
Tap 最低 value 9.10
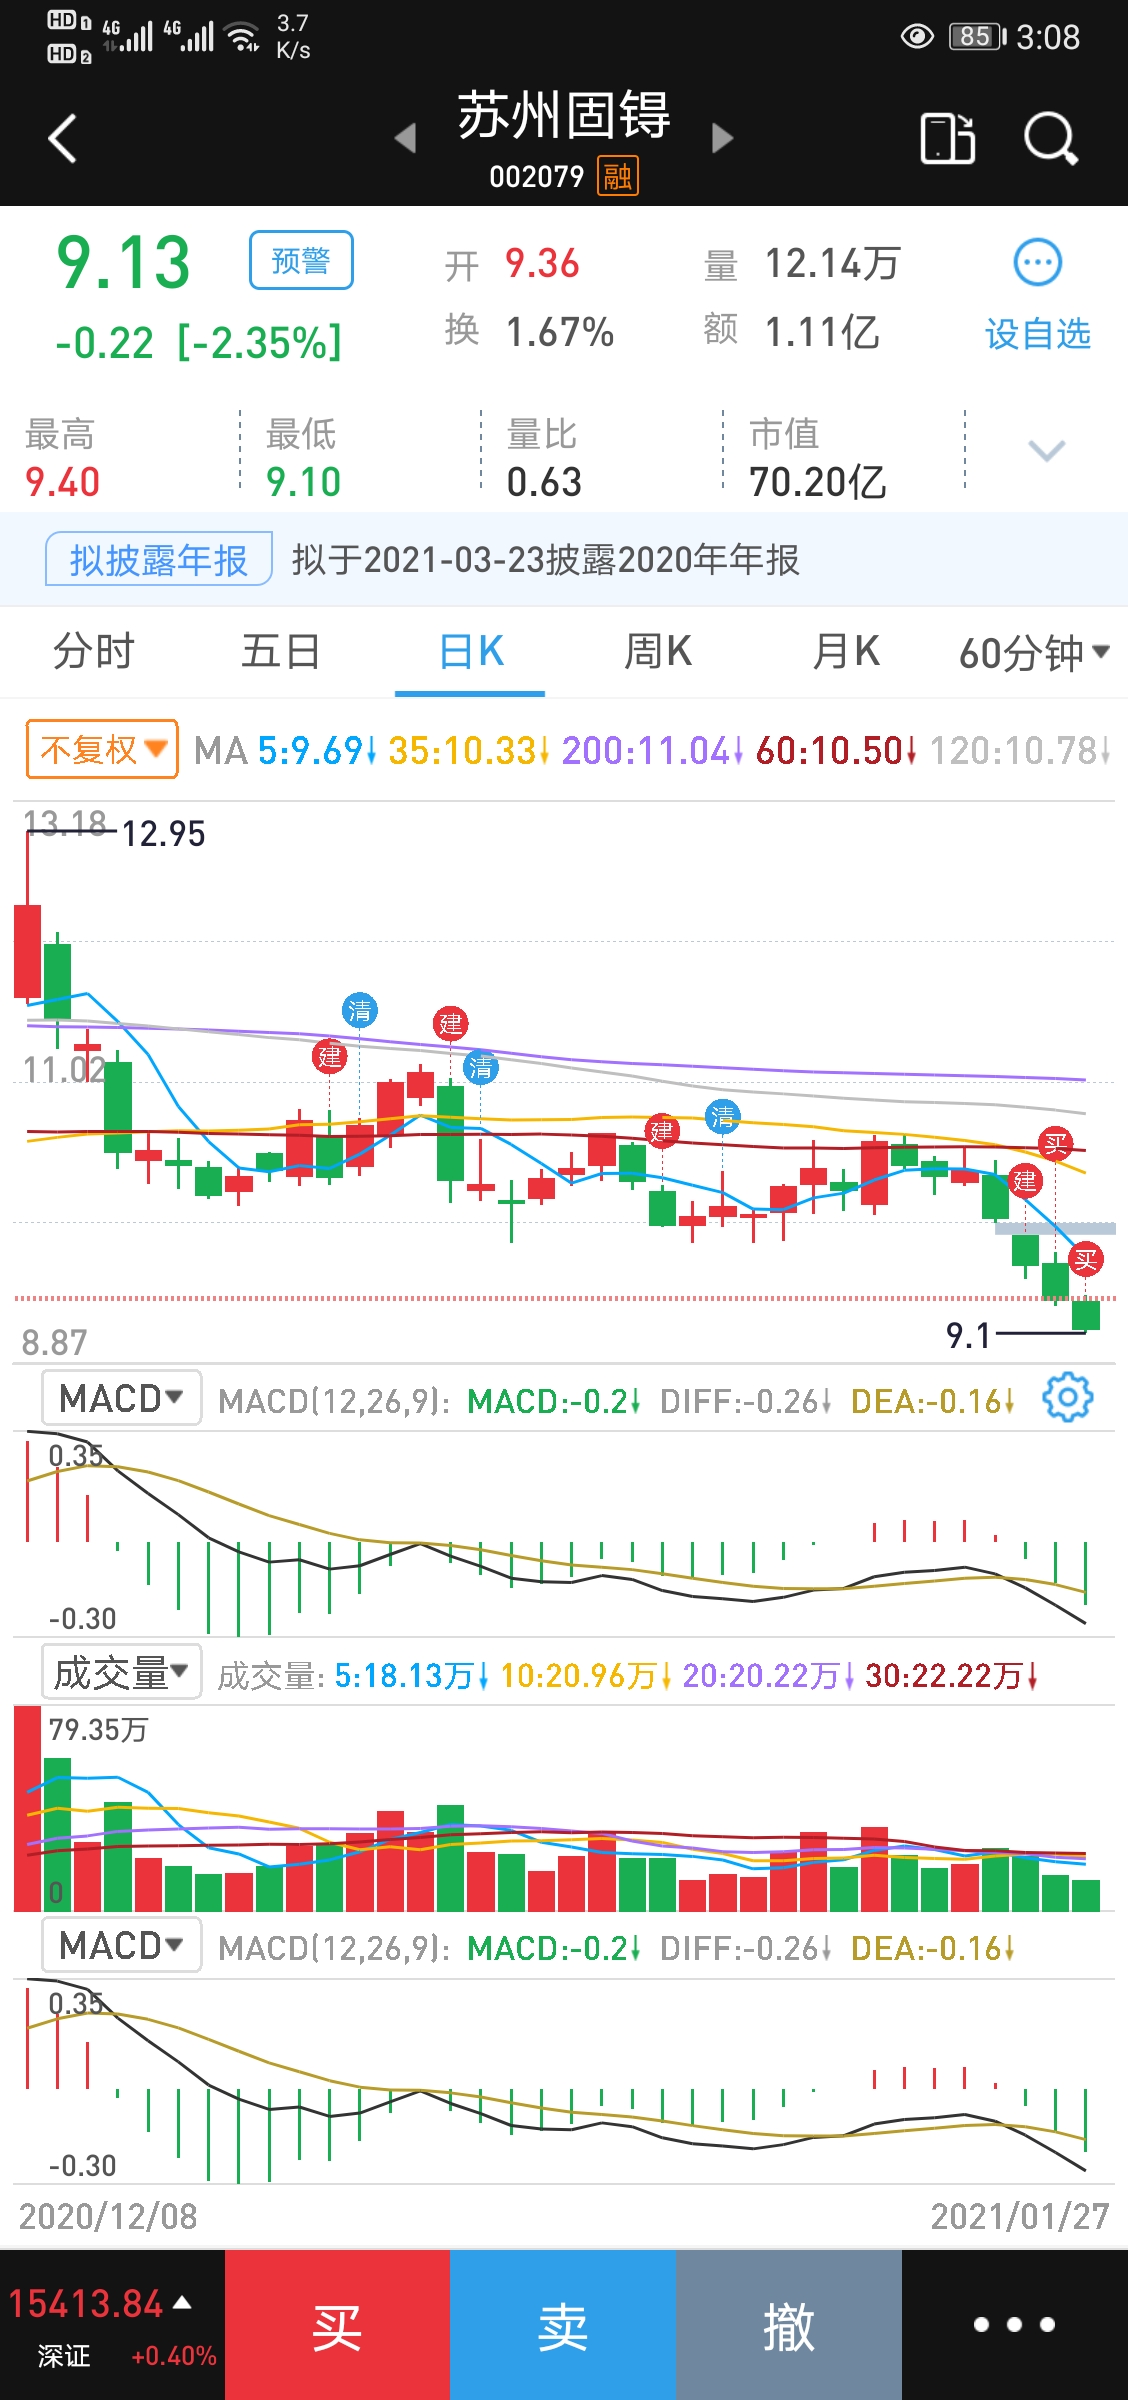click(x=303, y=482)
